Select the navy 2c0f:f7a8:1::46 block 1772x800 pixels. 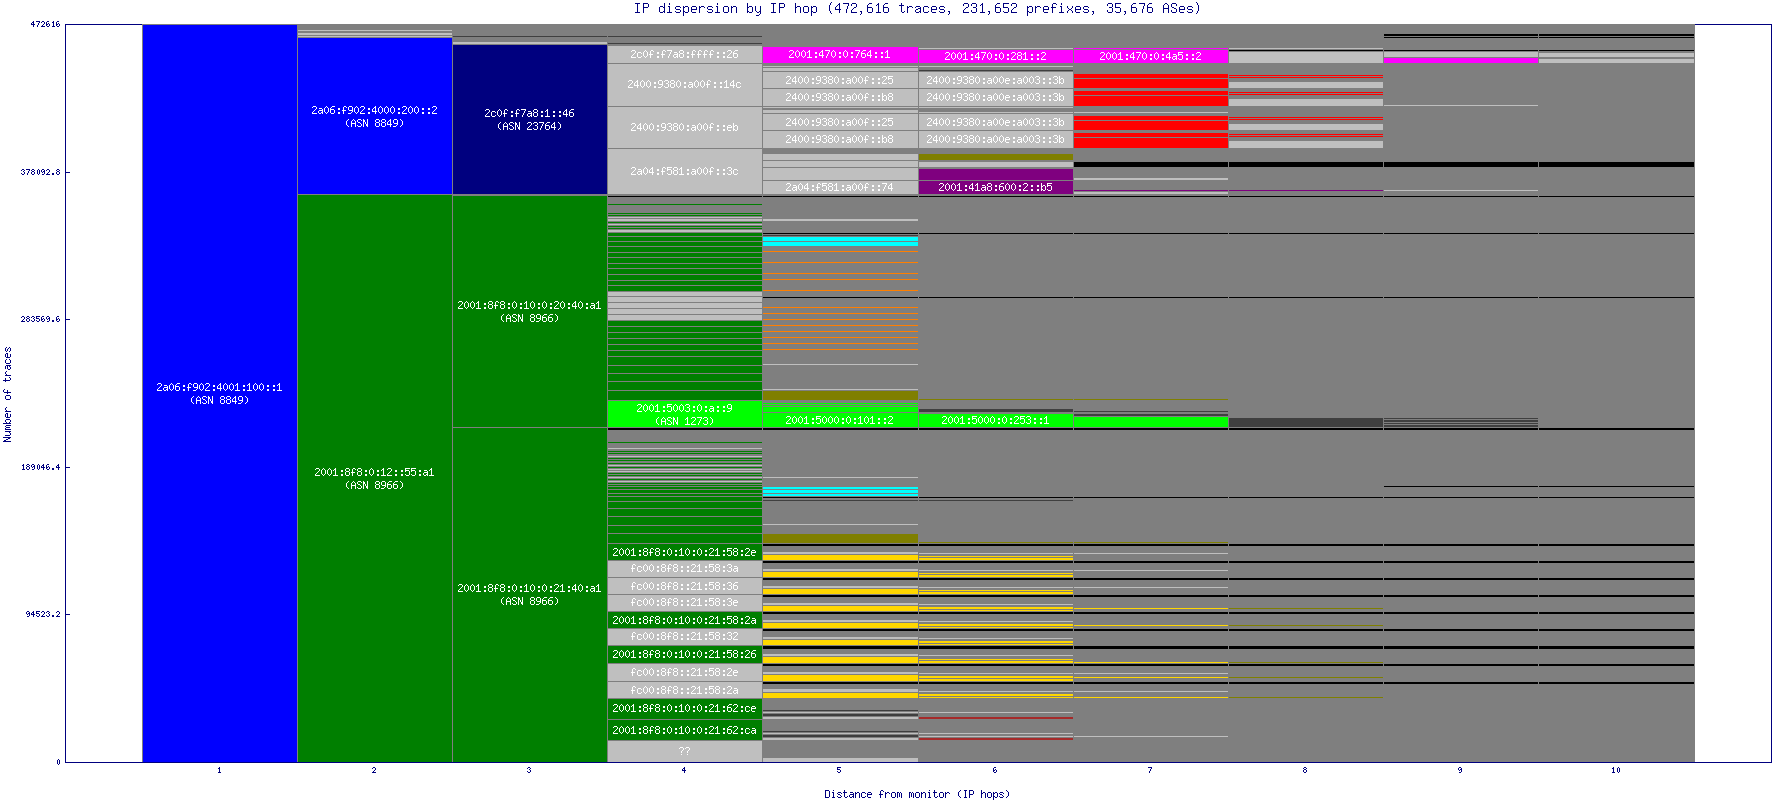click(x=529, y=119)
